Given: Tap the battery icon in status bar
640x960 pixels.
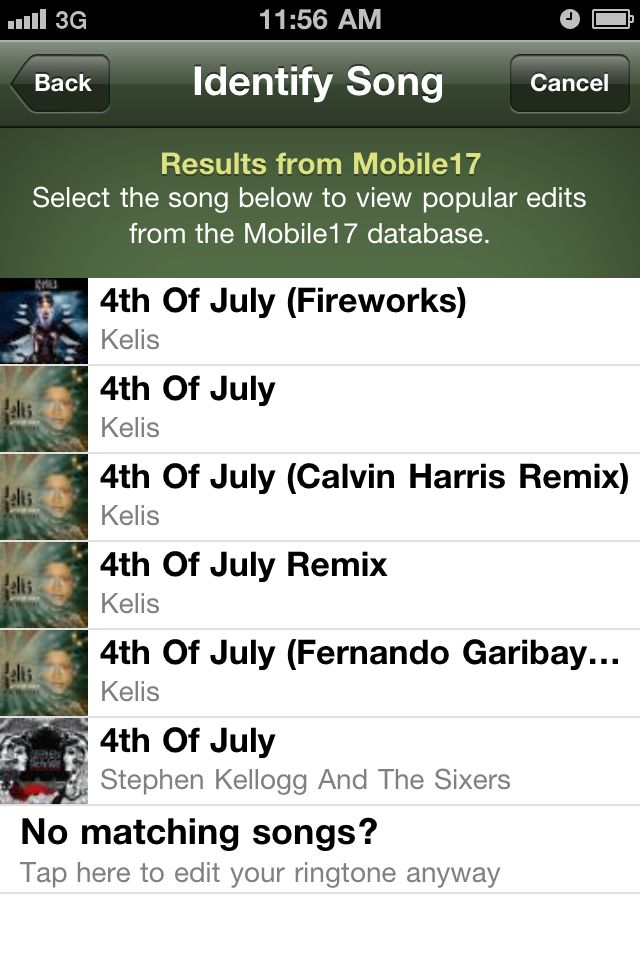Looking at the screenshot, I should 612,20.
